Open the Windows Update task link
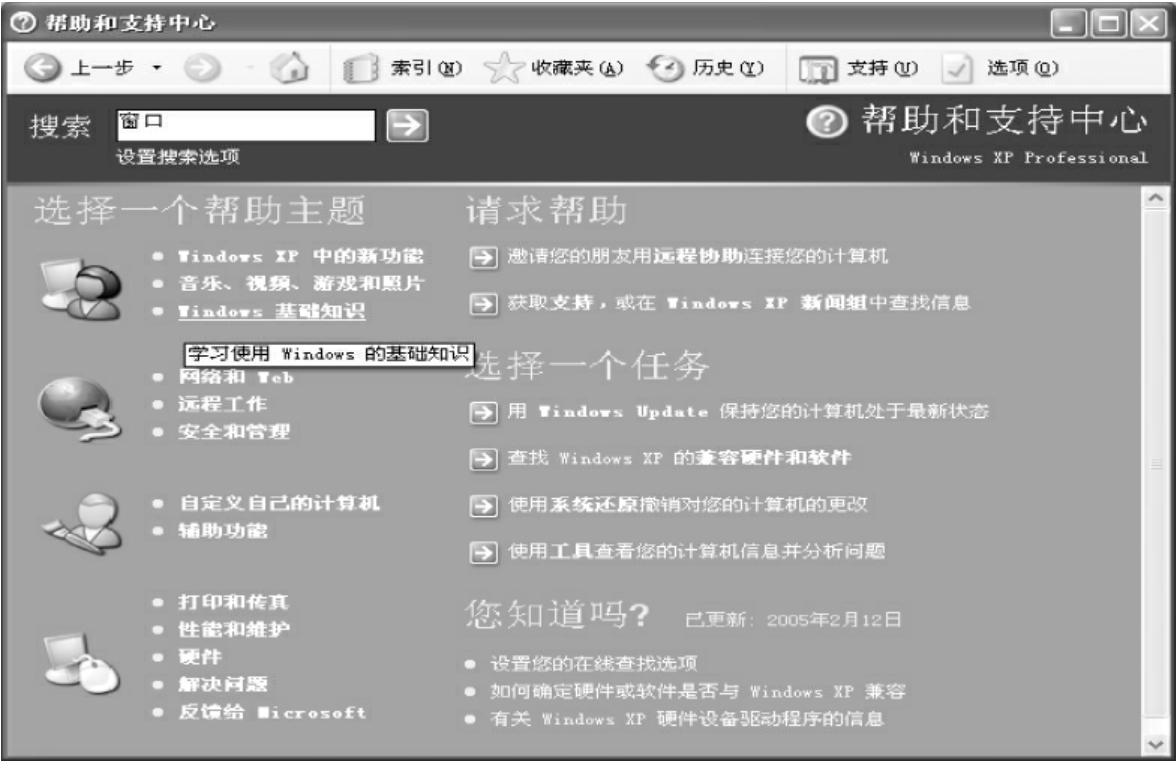 [x=748, y=412]
